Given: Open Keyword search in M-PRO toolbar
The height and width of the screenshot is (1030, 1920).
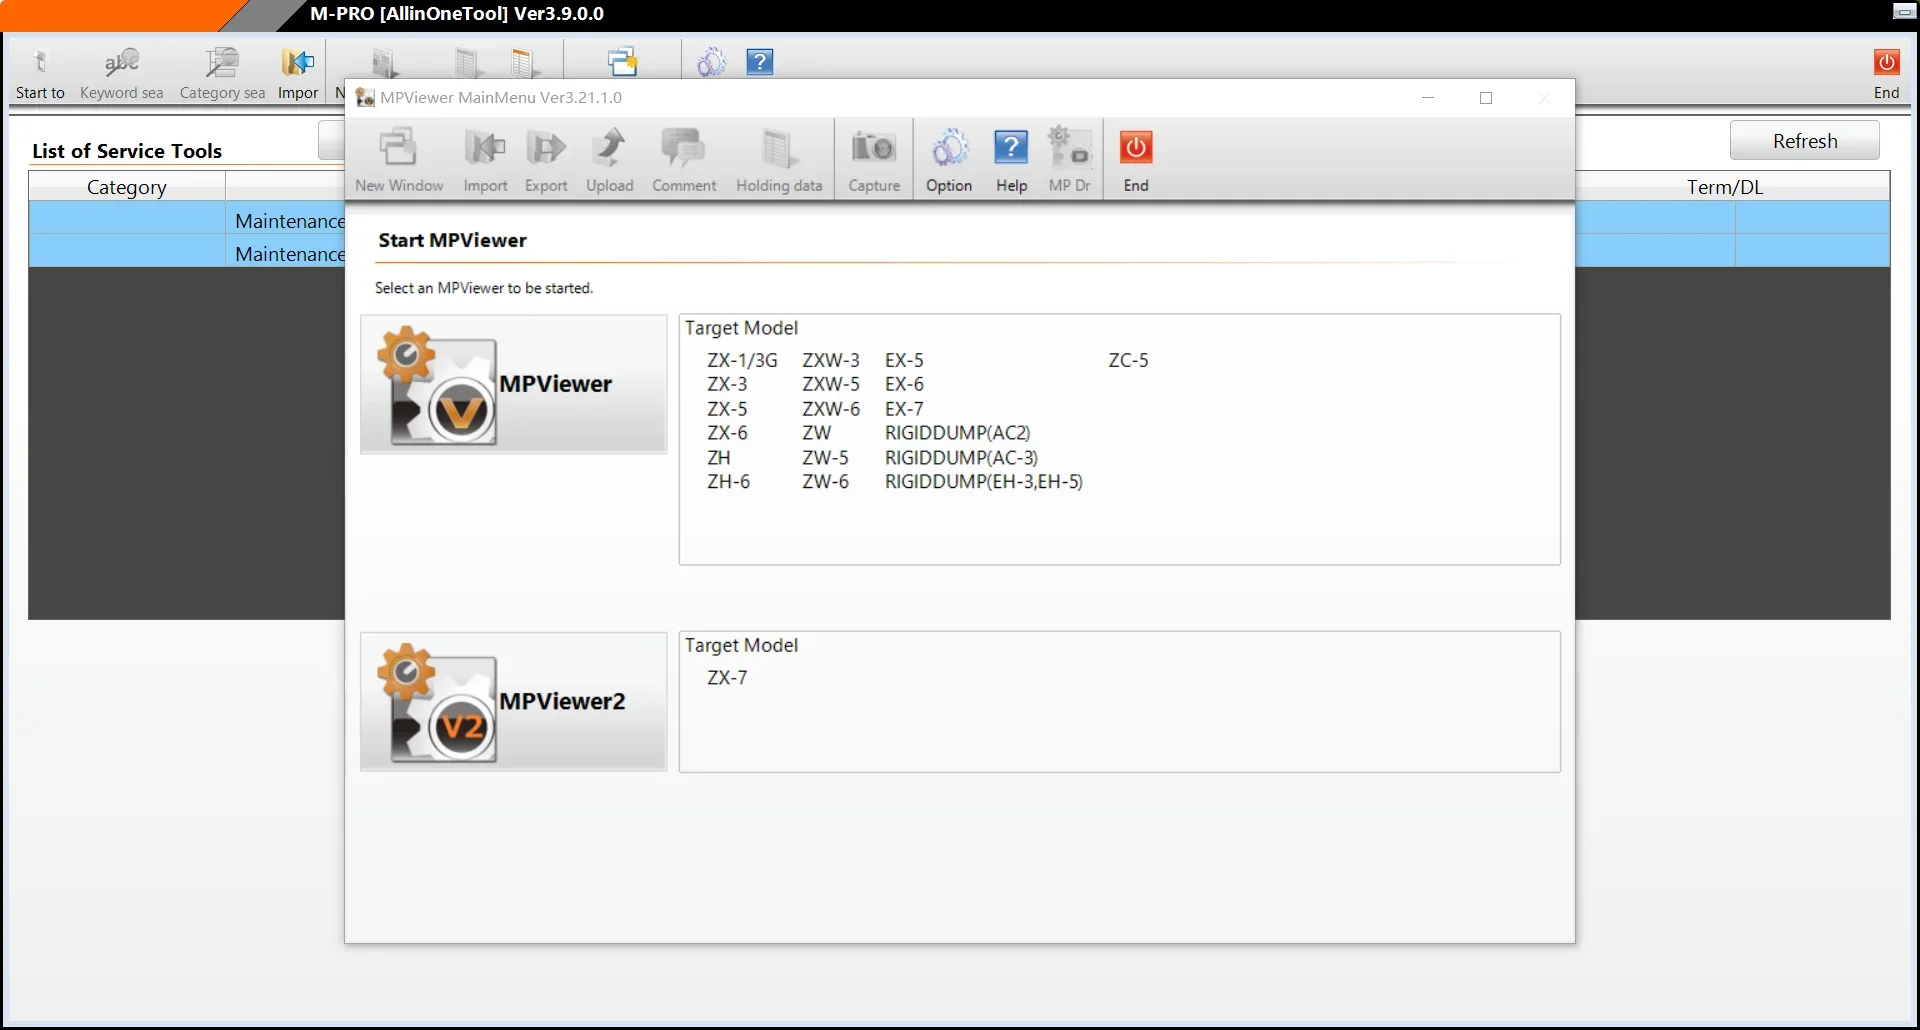Looking at the screenshot, I should [121, 72].
